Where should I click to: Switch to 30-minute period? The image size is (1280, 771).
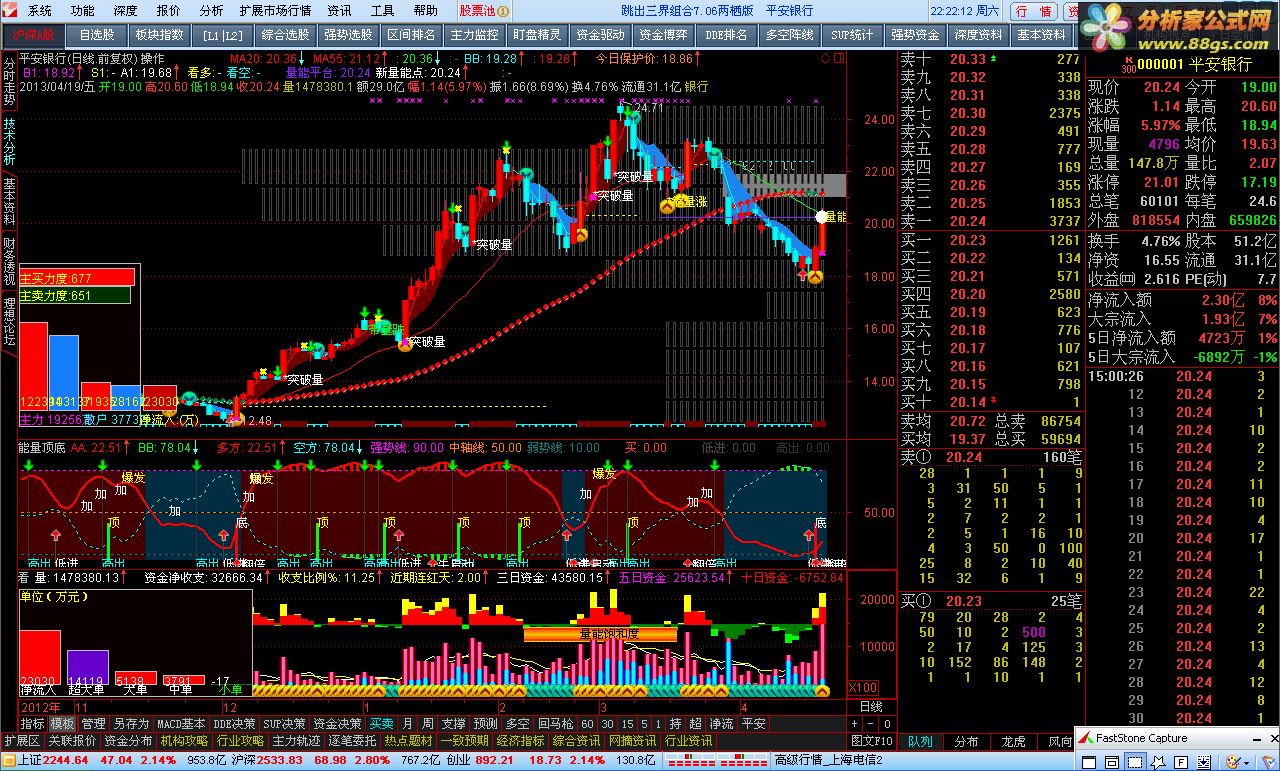[x=607, y=724]
